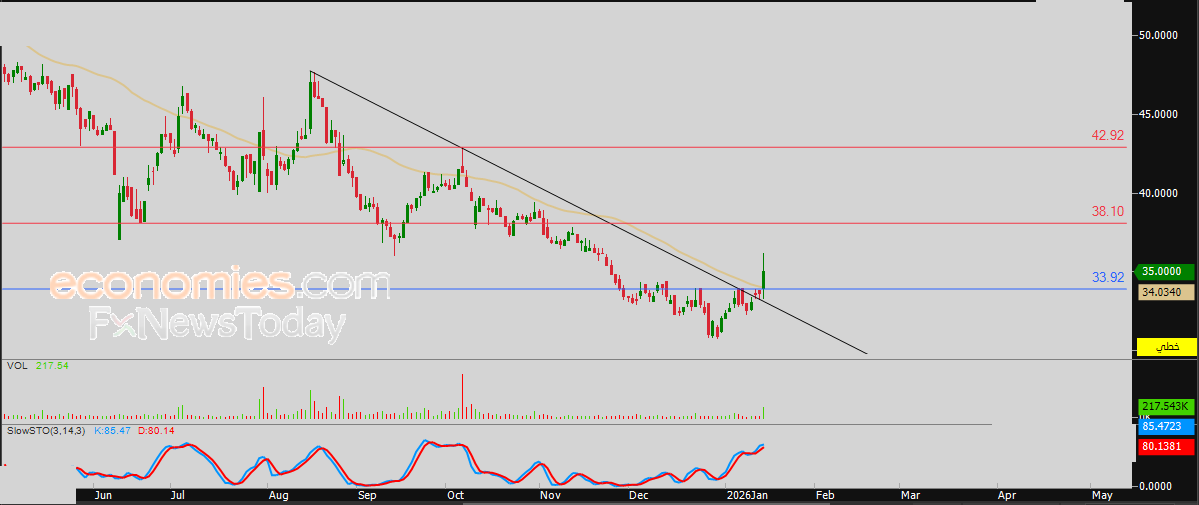Select the 42.92 resistance level label
This screenshot has height=505, width=1199.
pyautogui.click(x=1107, y=135)
